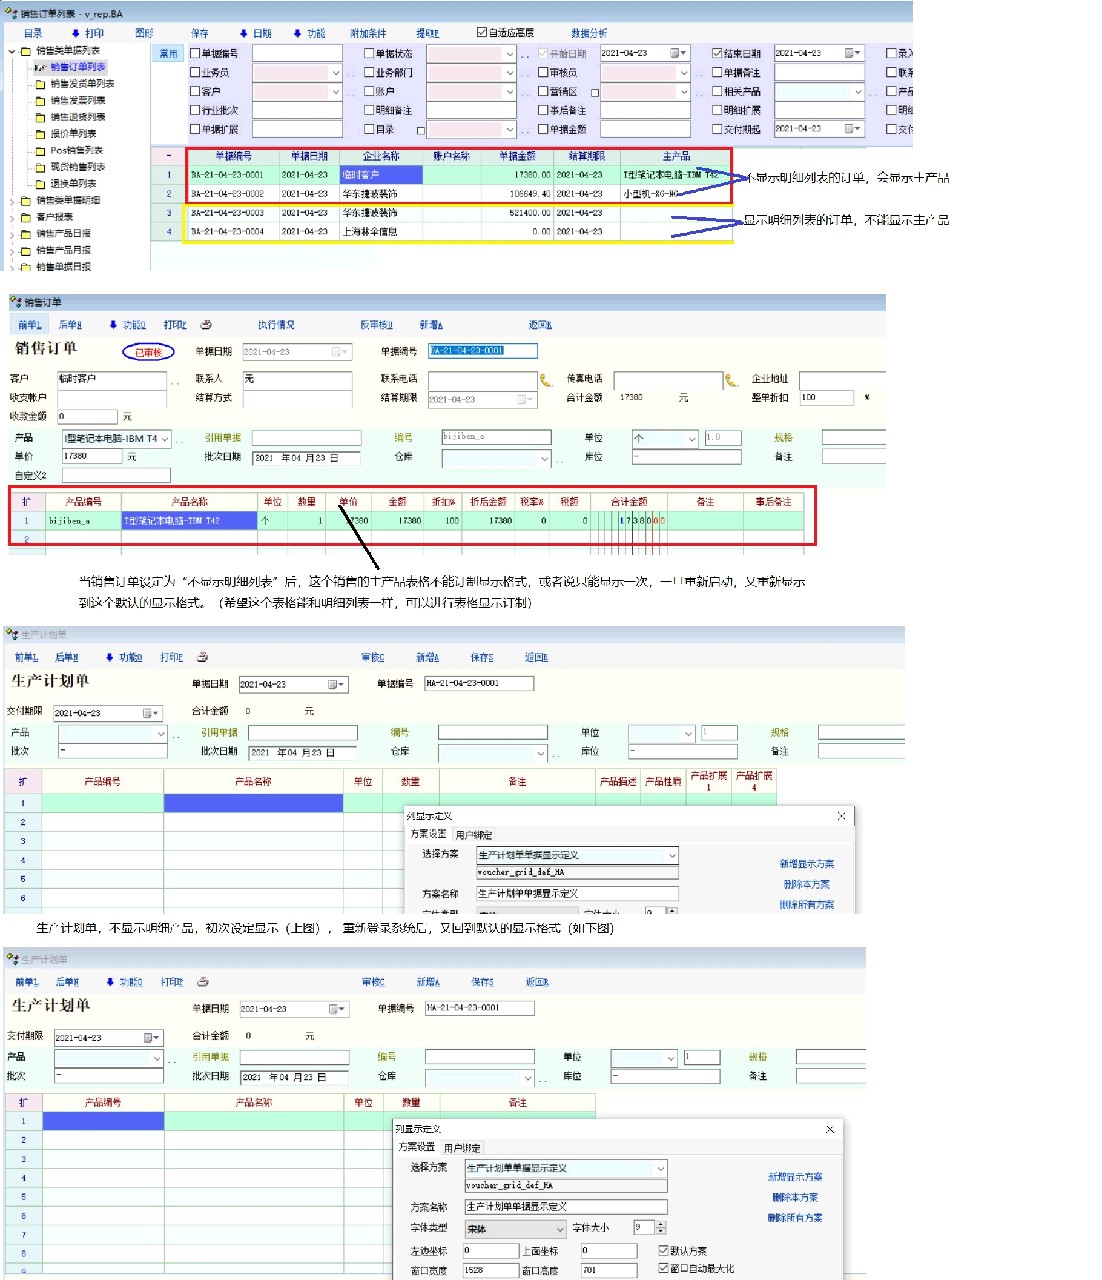
Task: Toggle the 自适应高度 checkbox
Action: pos(482,33)
